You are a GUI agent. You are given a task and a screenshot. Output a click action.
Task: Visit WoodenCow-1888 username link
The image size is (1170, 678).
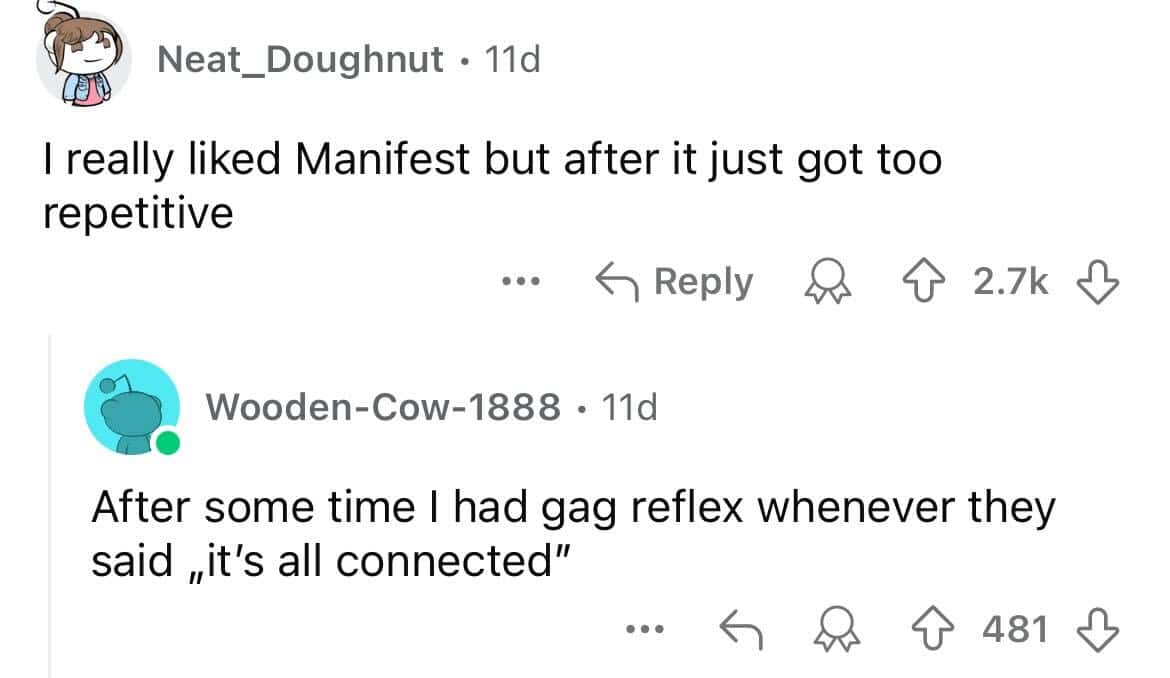(382, 407)
